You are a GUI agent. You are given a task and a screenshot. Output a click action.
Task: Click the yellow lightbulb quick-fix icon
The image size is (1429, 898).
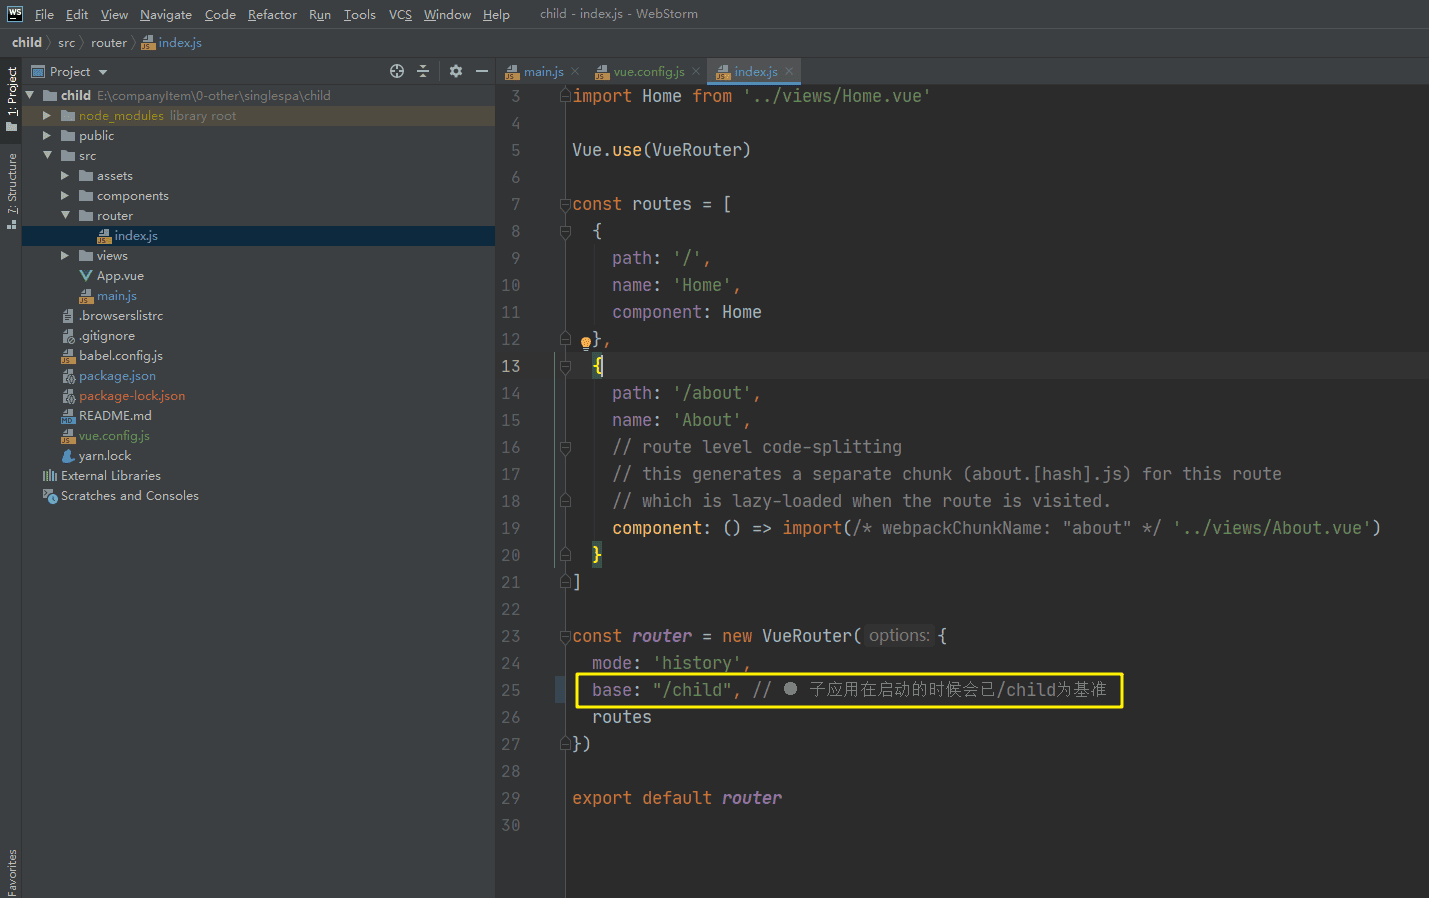pos(586,343)
